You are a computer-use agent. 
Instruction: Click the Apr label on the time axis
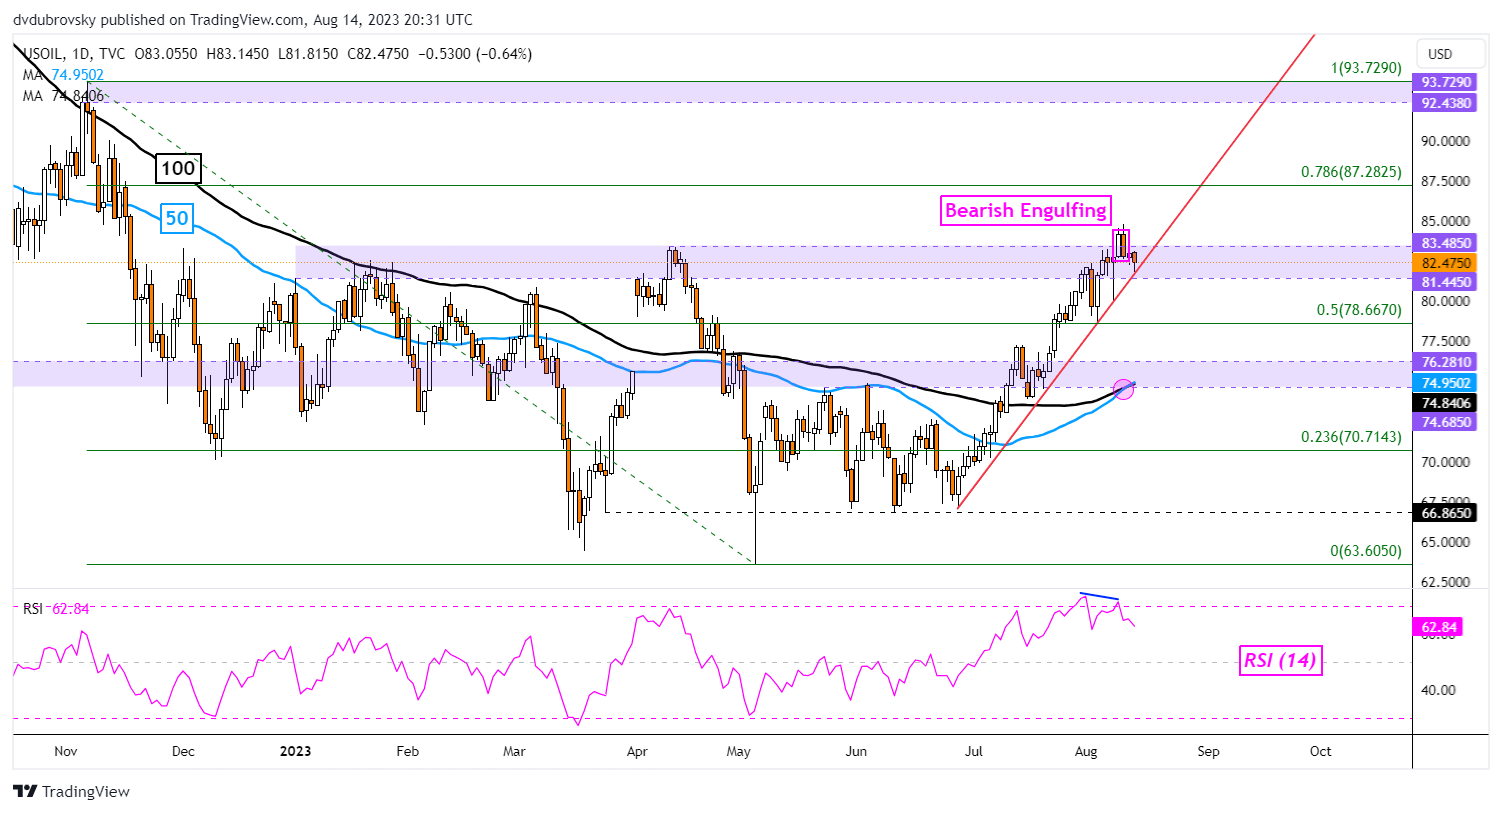point(635,751)
